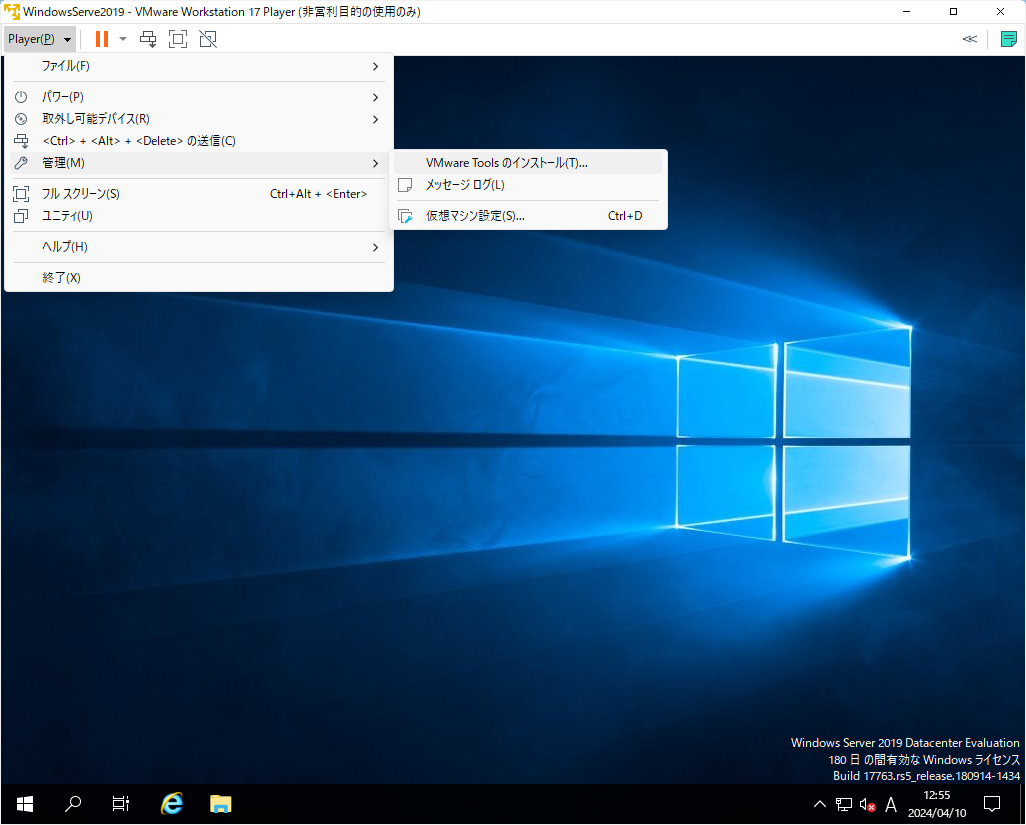Click the search magnifier on the guest taskbar
Screen dimensions: 1026x825
[73, 804]
